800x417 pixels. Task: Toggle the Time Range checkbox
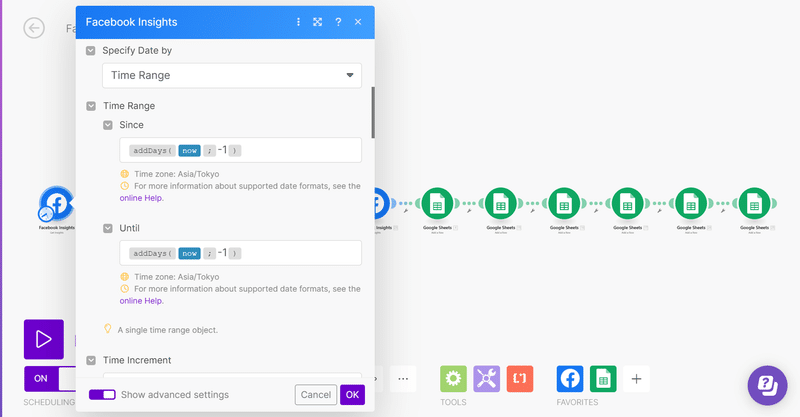[91, 106]
